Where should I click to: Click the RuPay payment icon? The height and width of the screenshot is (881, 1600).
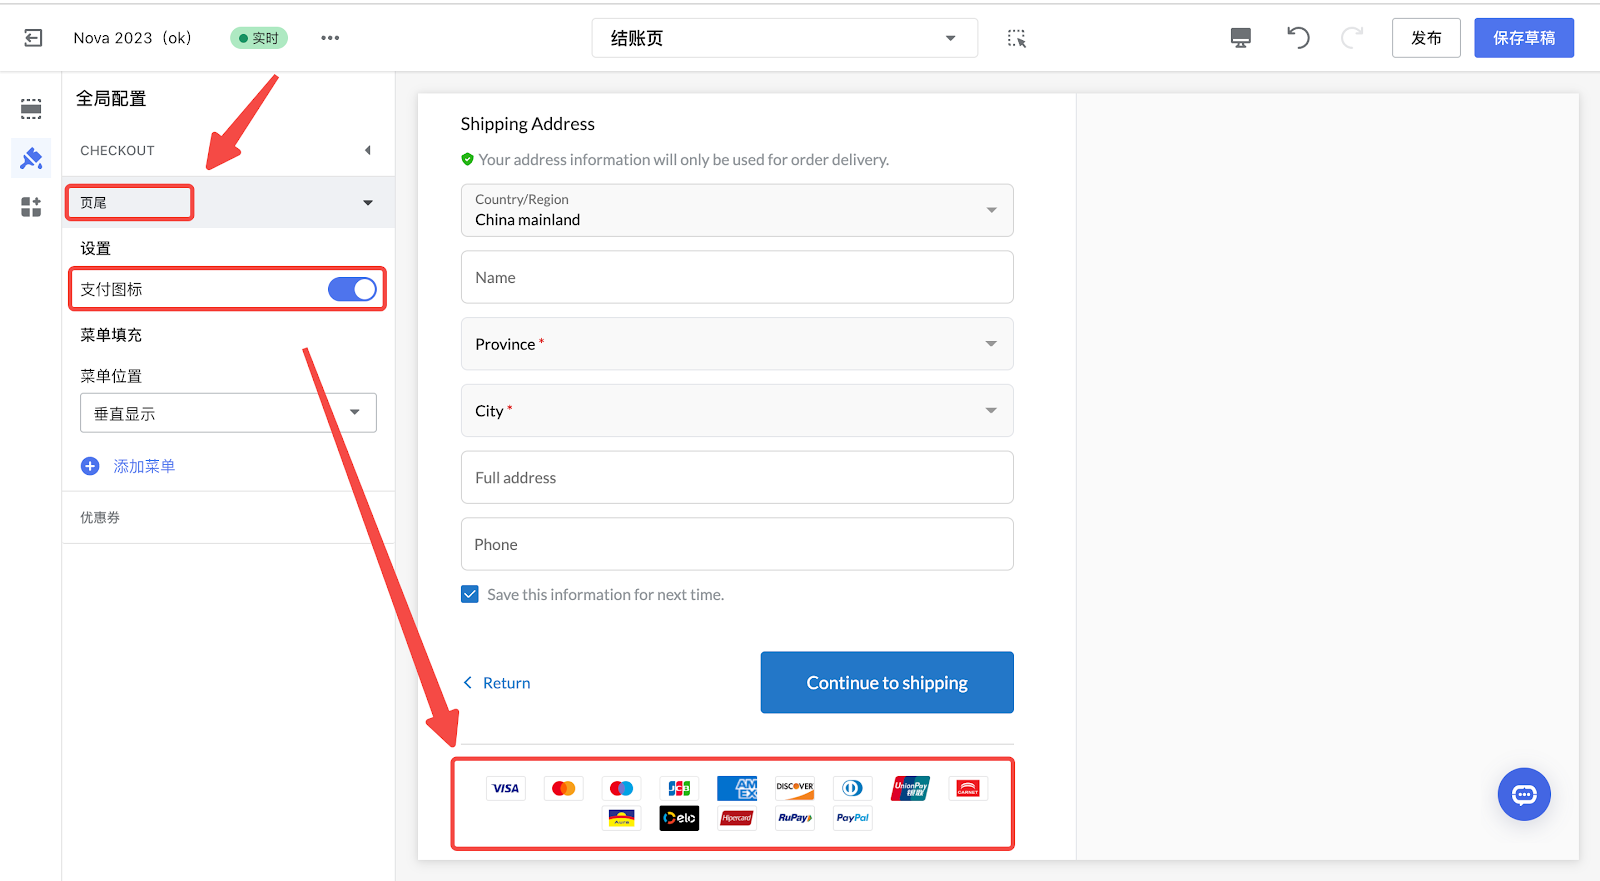pyautogui.click(x=795, y=818)
